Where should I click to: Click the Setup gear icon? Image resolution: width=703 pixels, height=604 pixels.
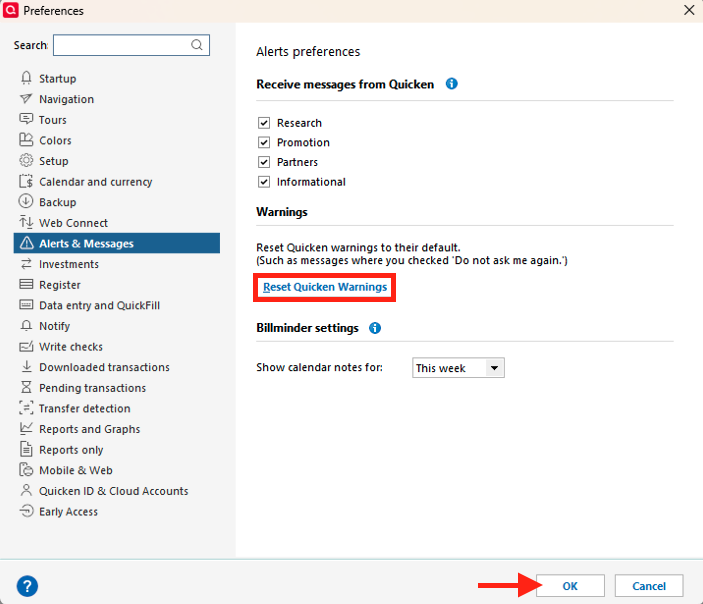[x=26, y=161]
